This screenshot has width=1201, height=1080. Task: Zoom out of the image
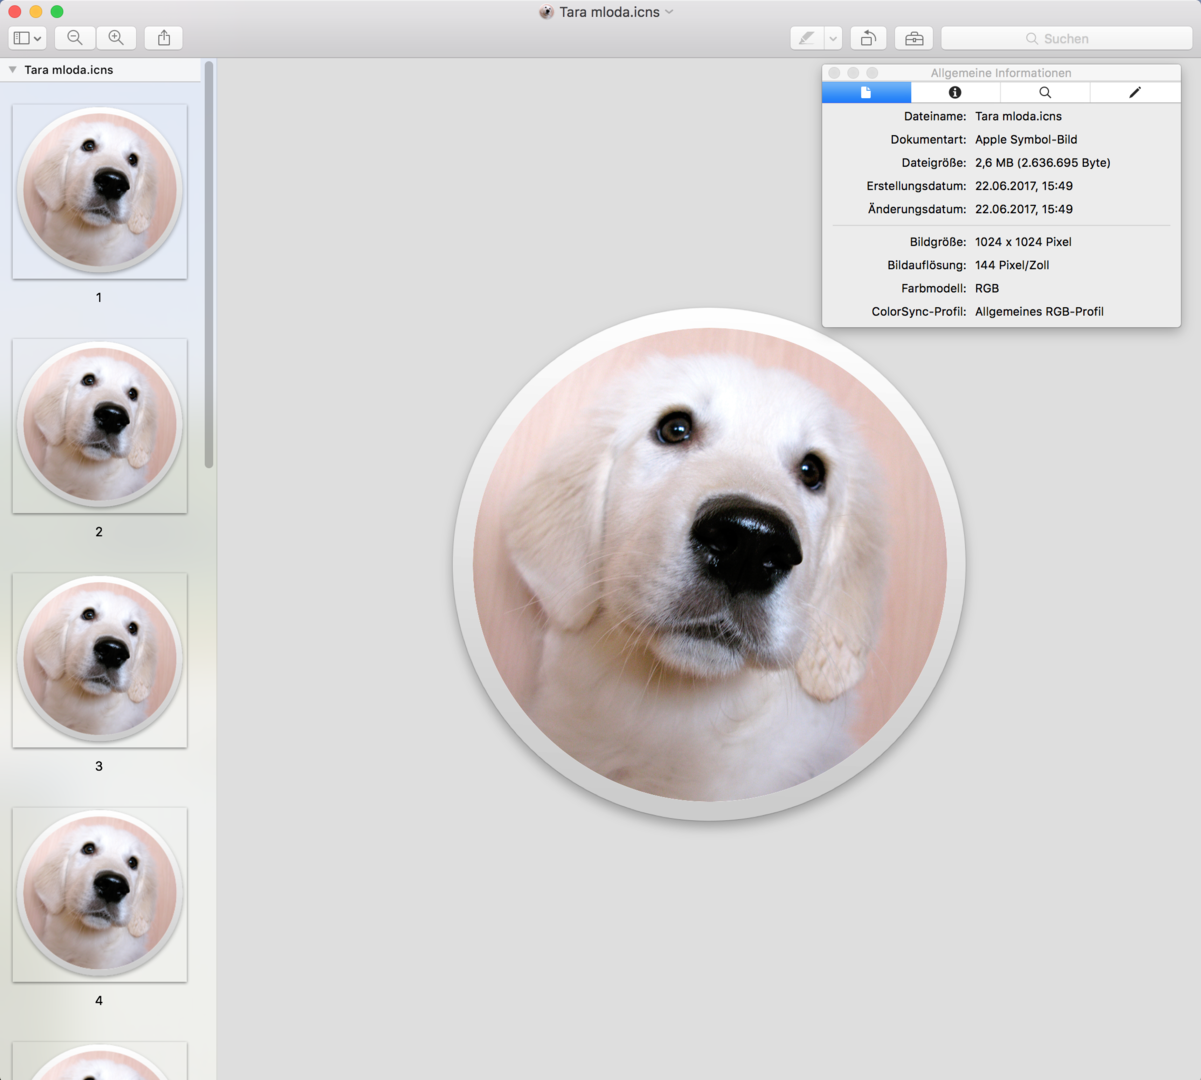pos(75,38)
